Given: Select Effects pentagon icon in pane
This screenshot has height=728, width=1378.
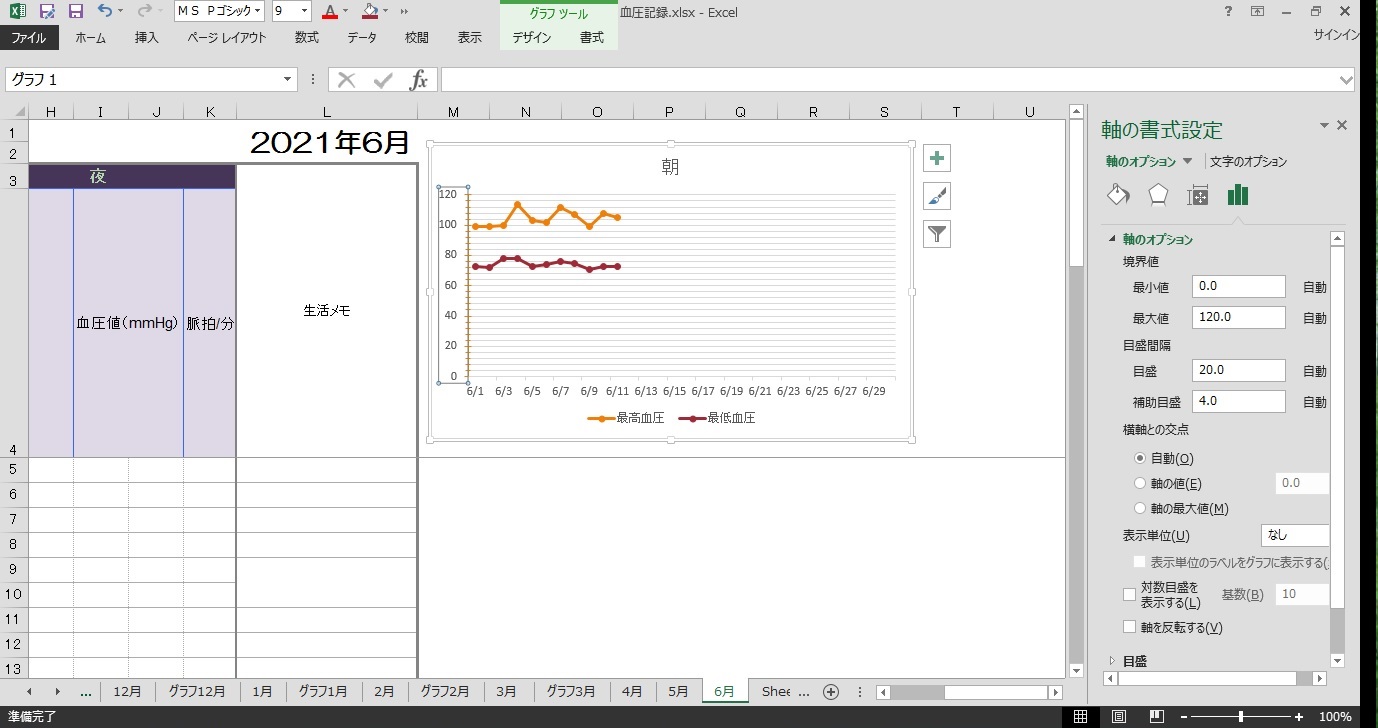Looking at the screenshot, I should (x=1158, y=194).
